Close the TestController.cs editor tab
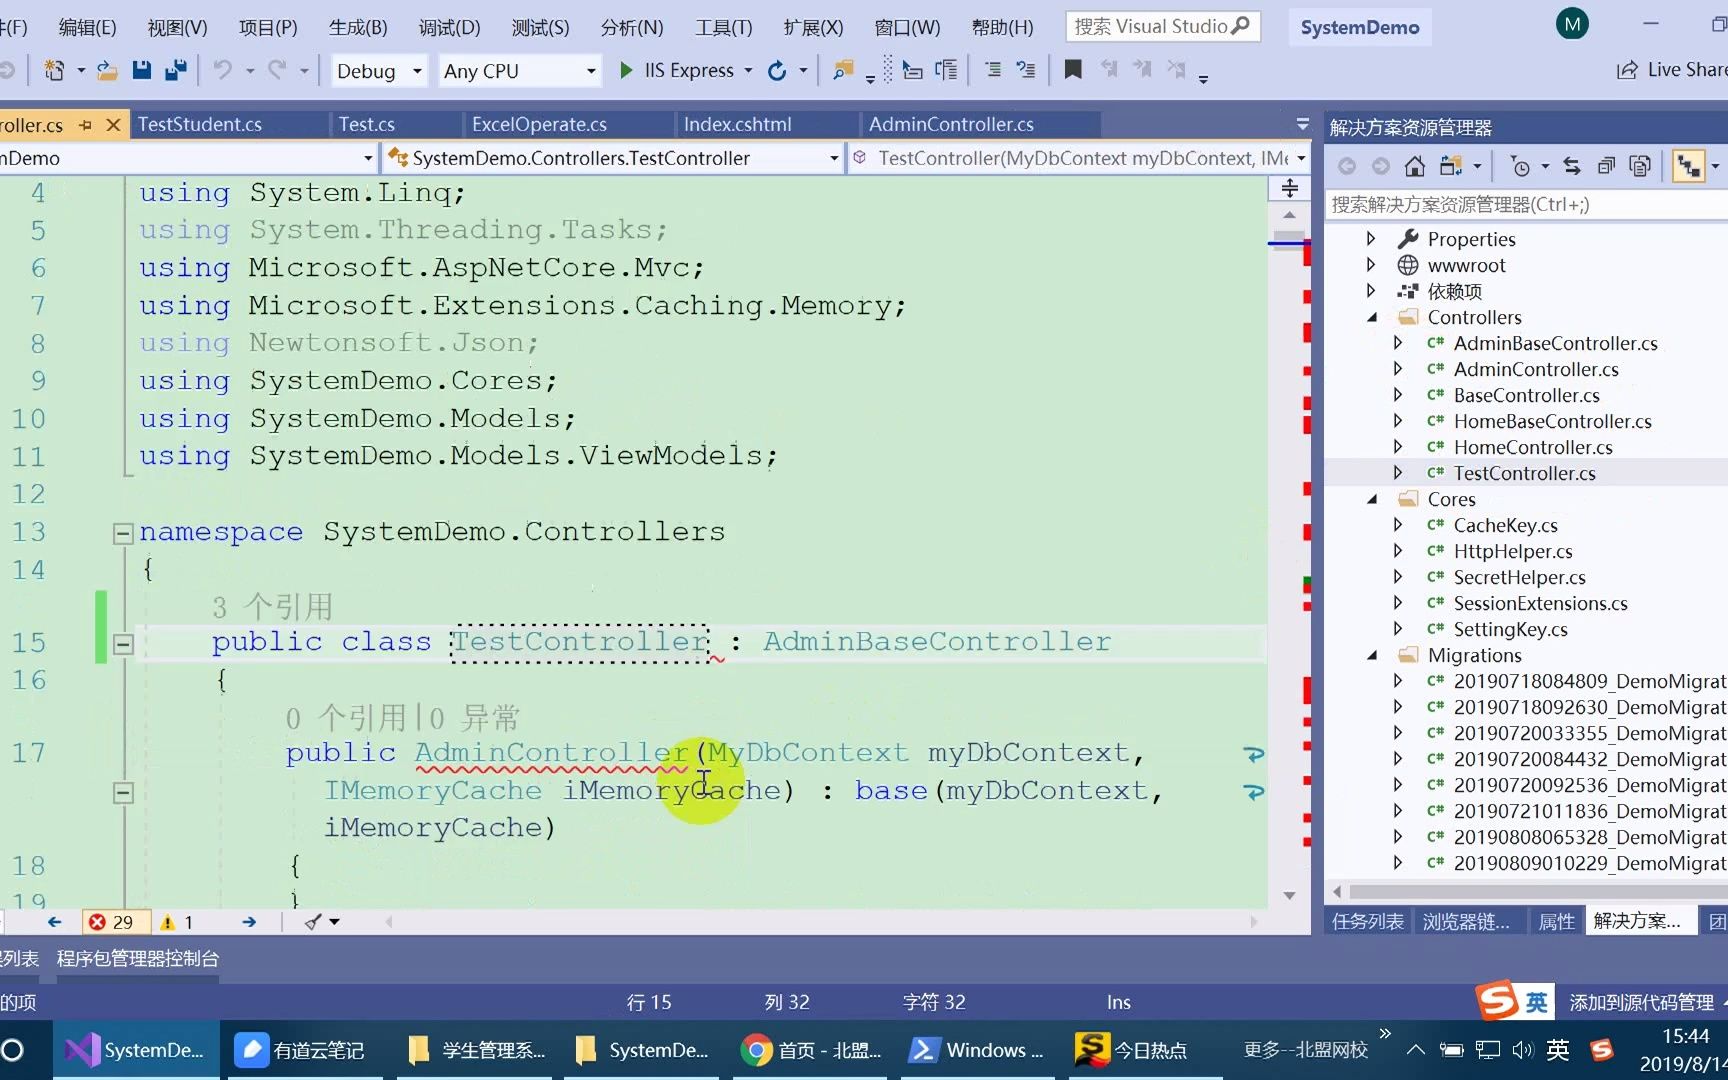Viewport: 1728px width, 1080px height. pyautogui.click(x=113, y=125)
